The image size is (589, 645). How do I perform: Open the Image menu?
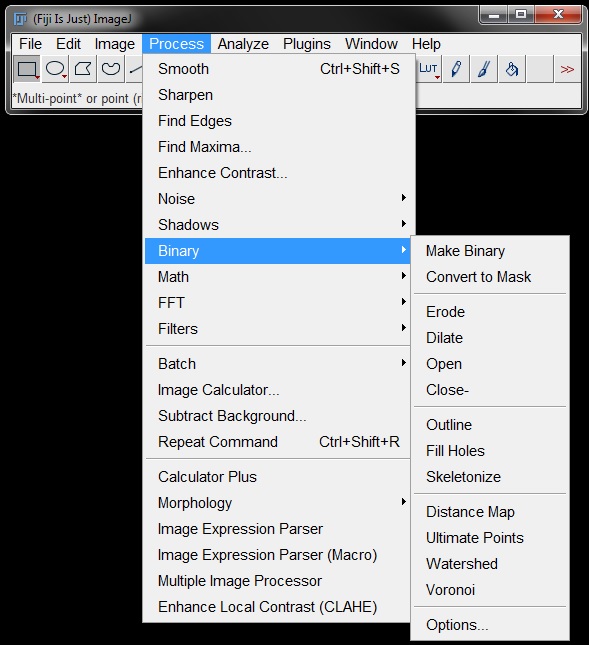115,44
